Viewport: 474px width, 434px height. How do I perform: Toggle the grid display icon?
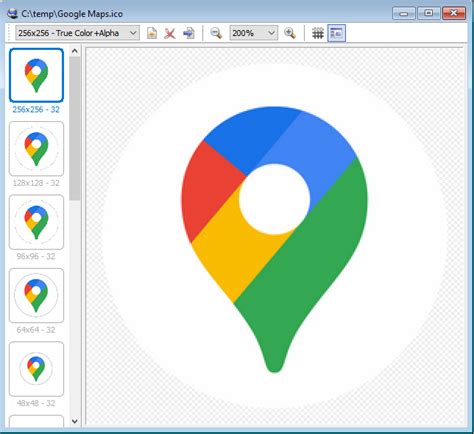tap(318, 33)
